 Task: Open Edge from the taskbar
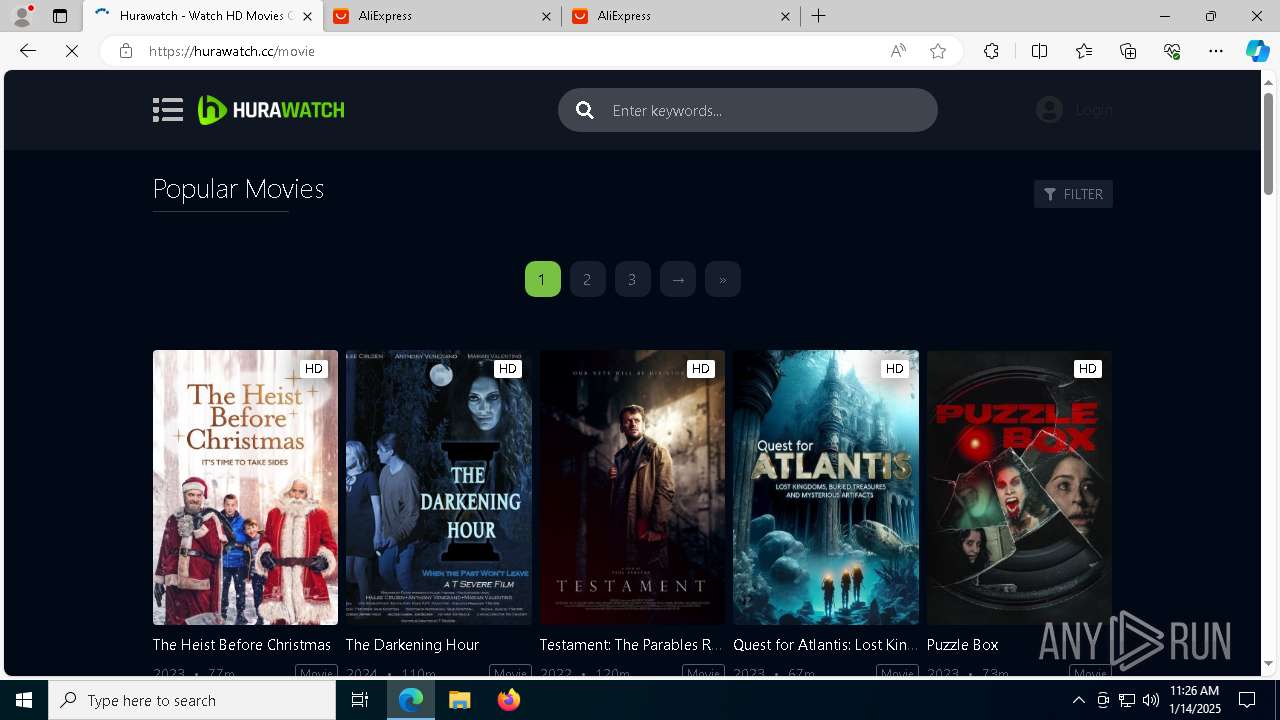pos(411,700)
